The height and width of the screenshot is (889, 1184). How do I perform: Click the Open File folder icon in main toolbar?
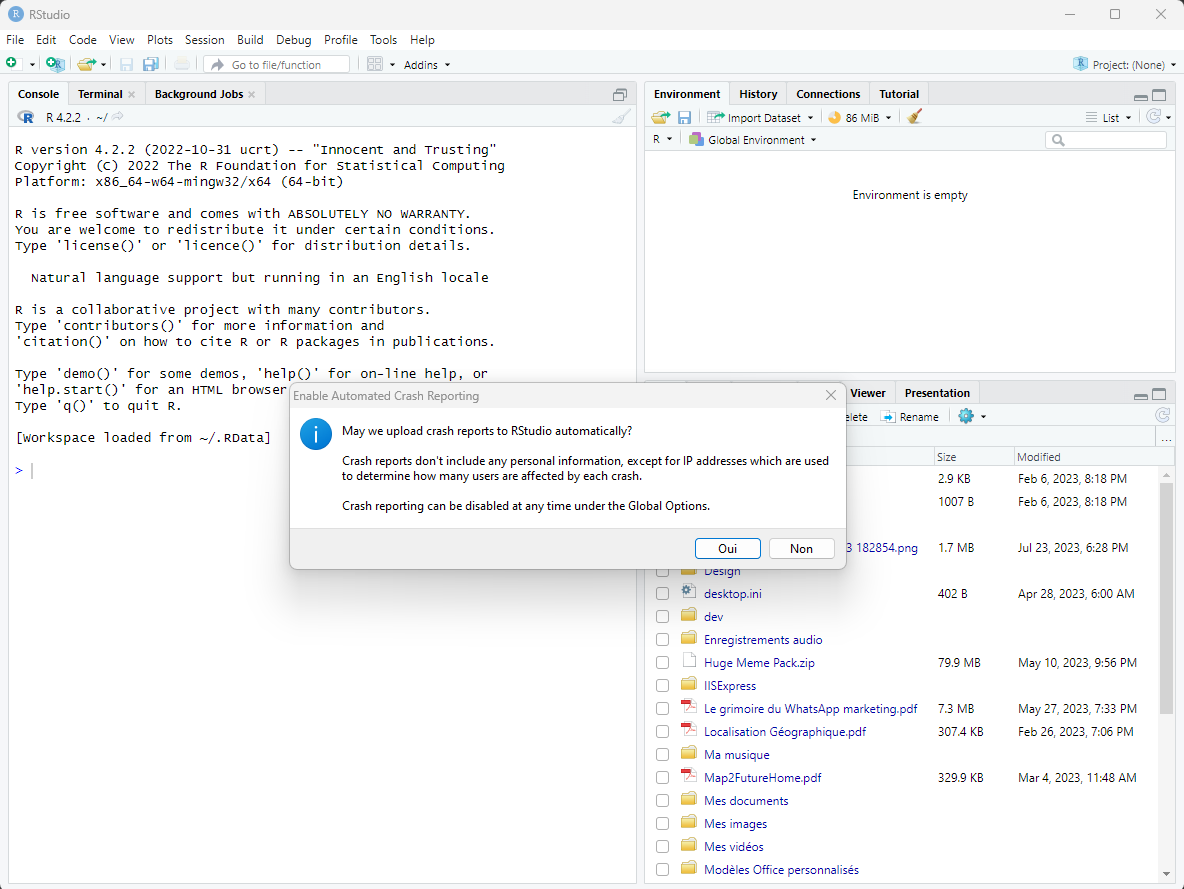coord(86,64)
